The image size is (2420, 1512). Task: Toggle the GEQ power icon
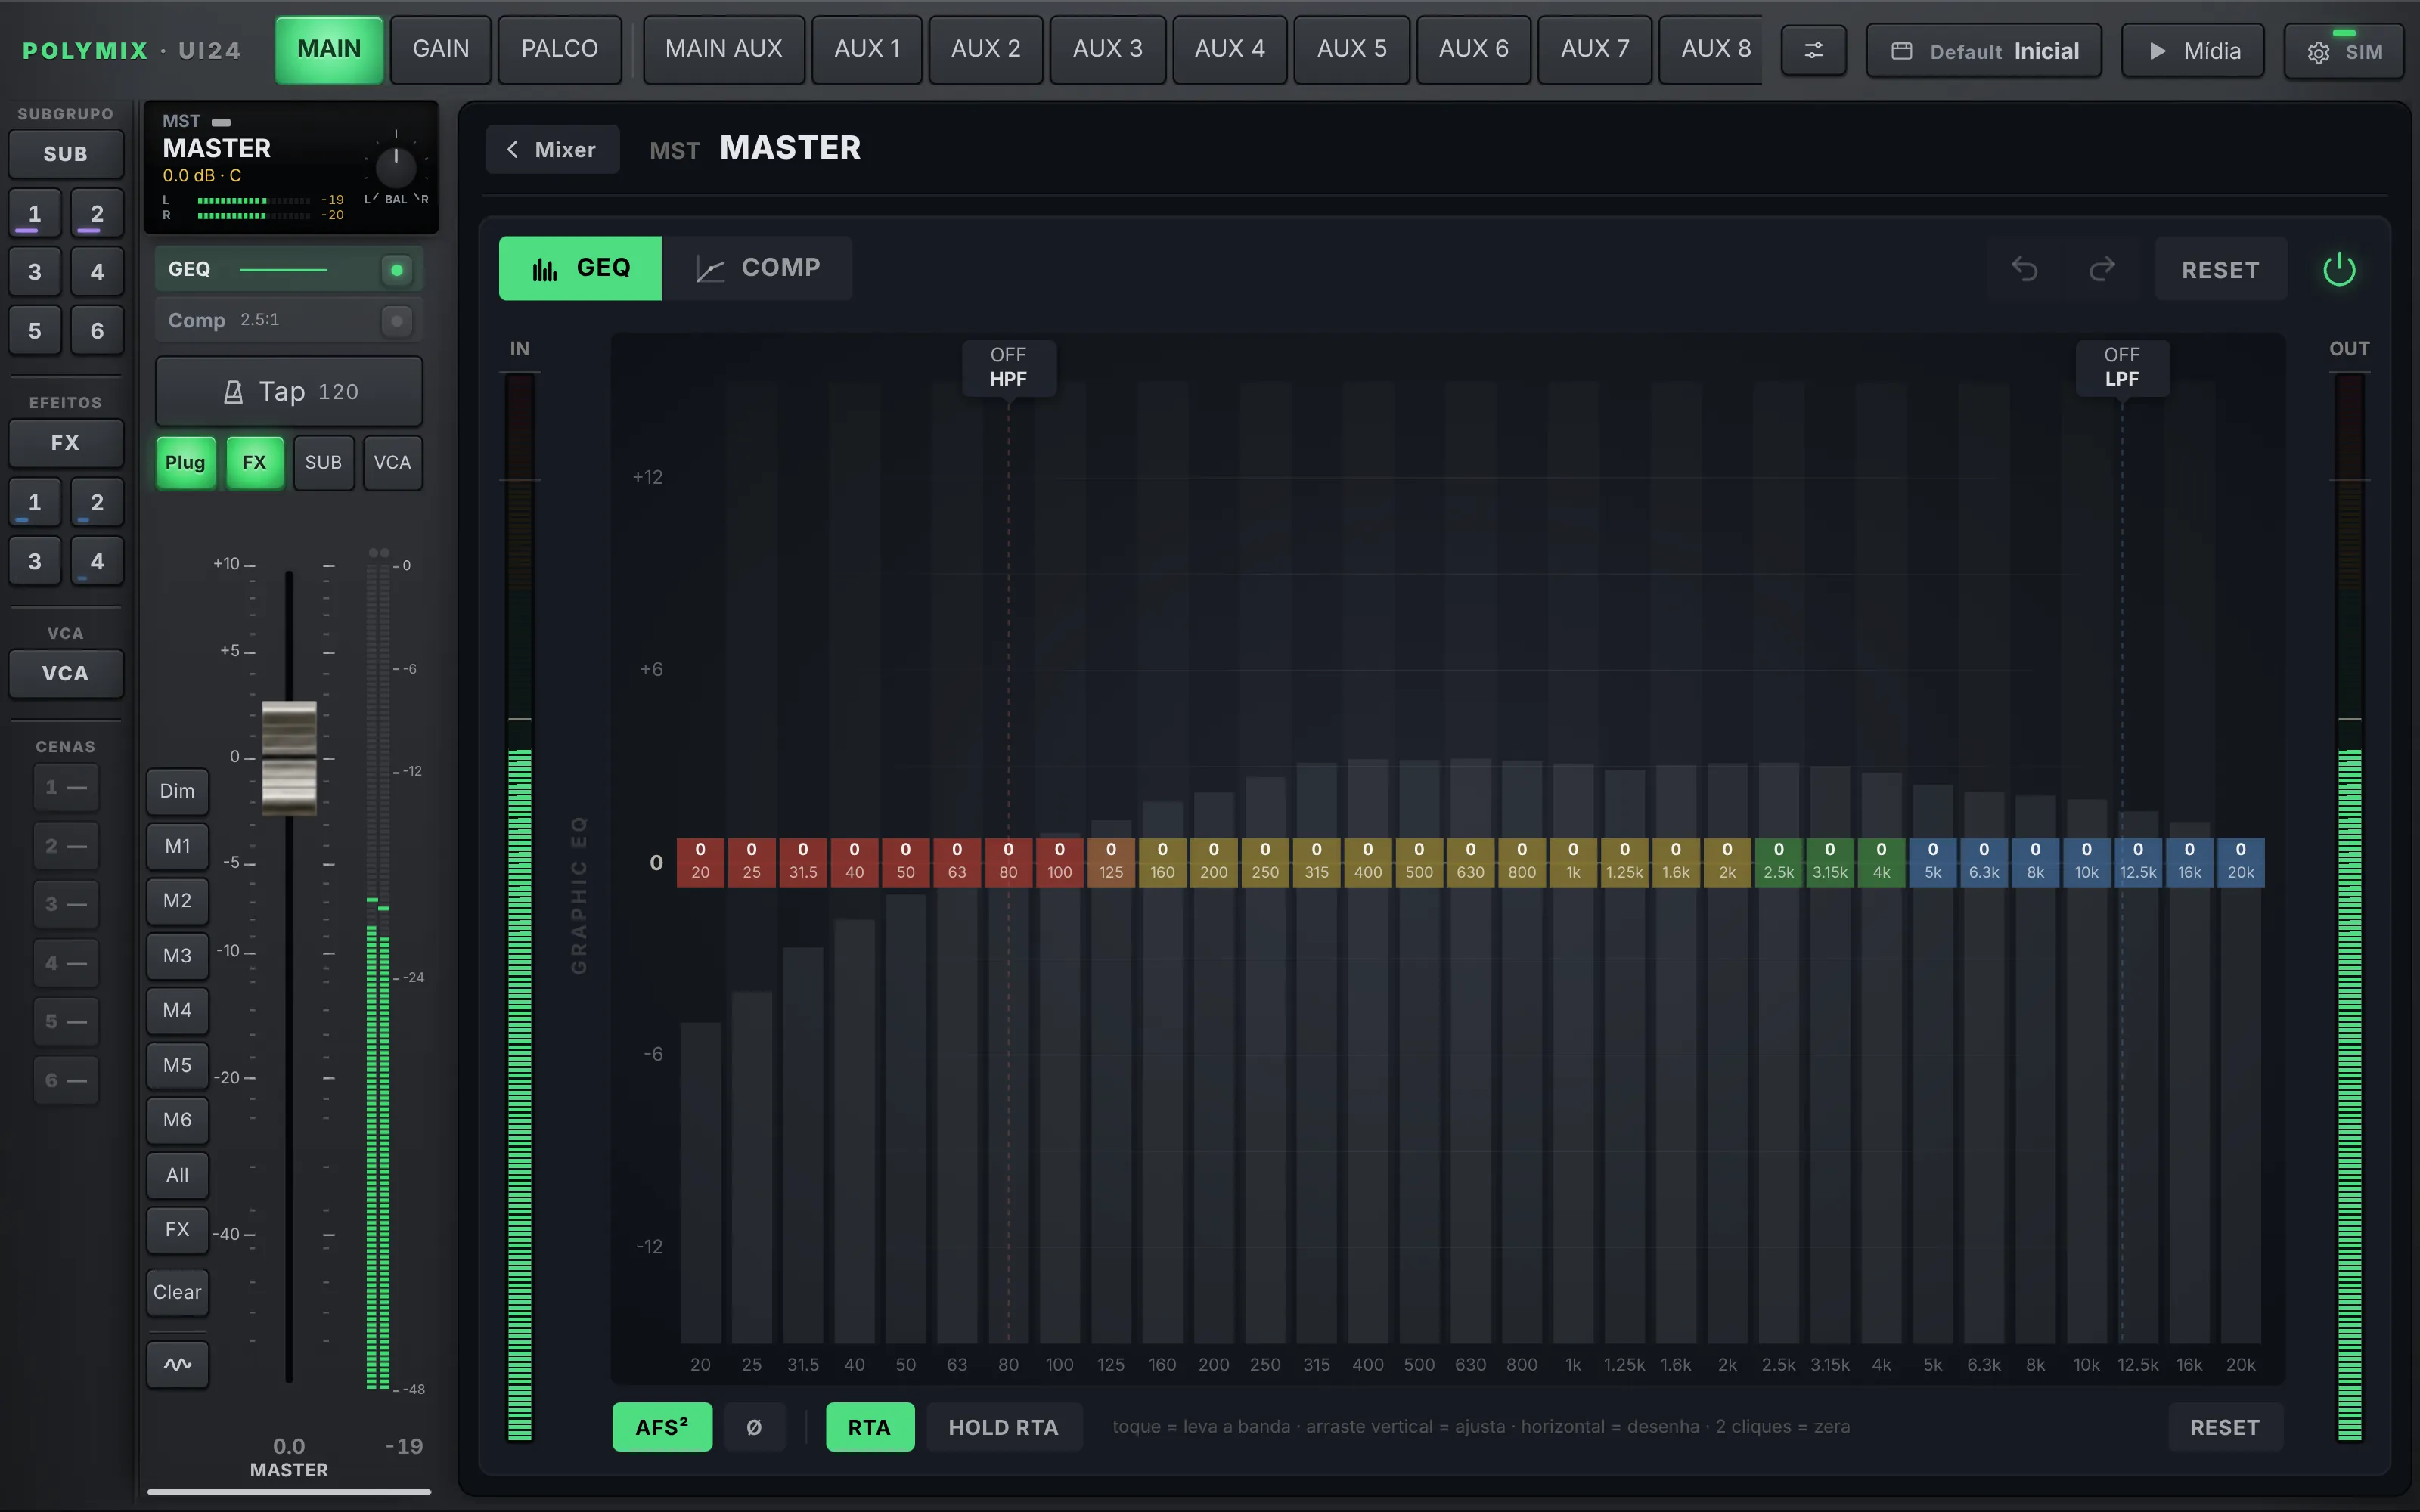2339,269
